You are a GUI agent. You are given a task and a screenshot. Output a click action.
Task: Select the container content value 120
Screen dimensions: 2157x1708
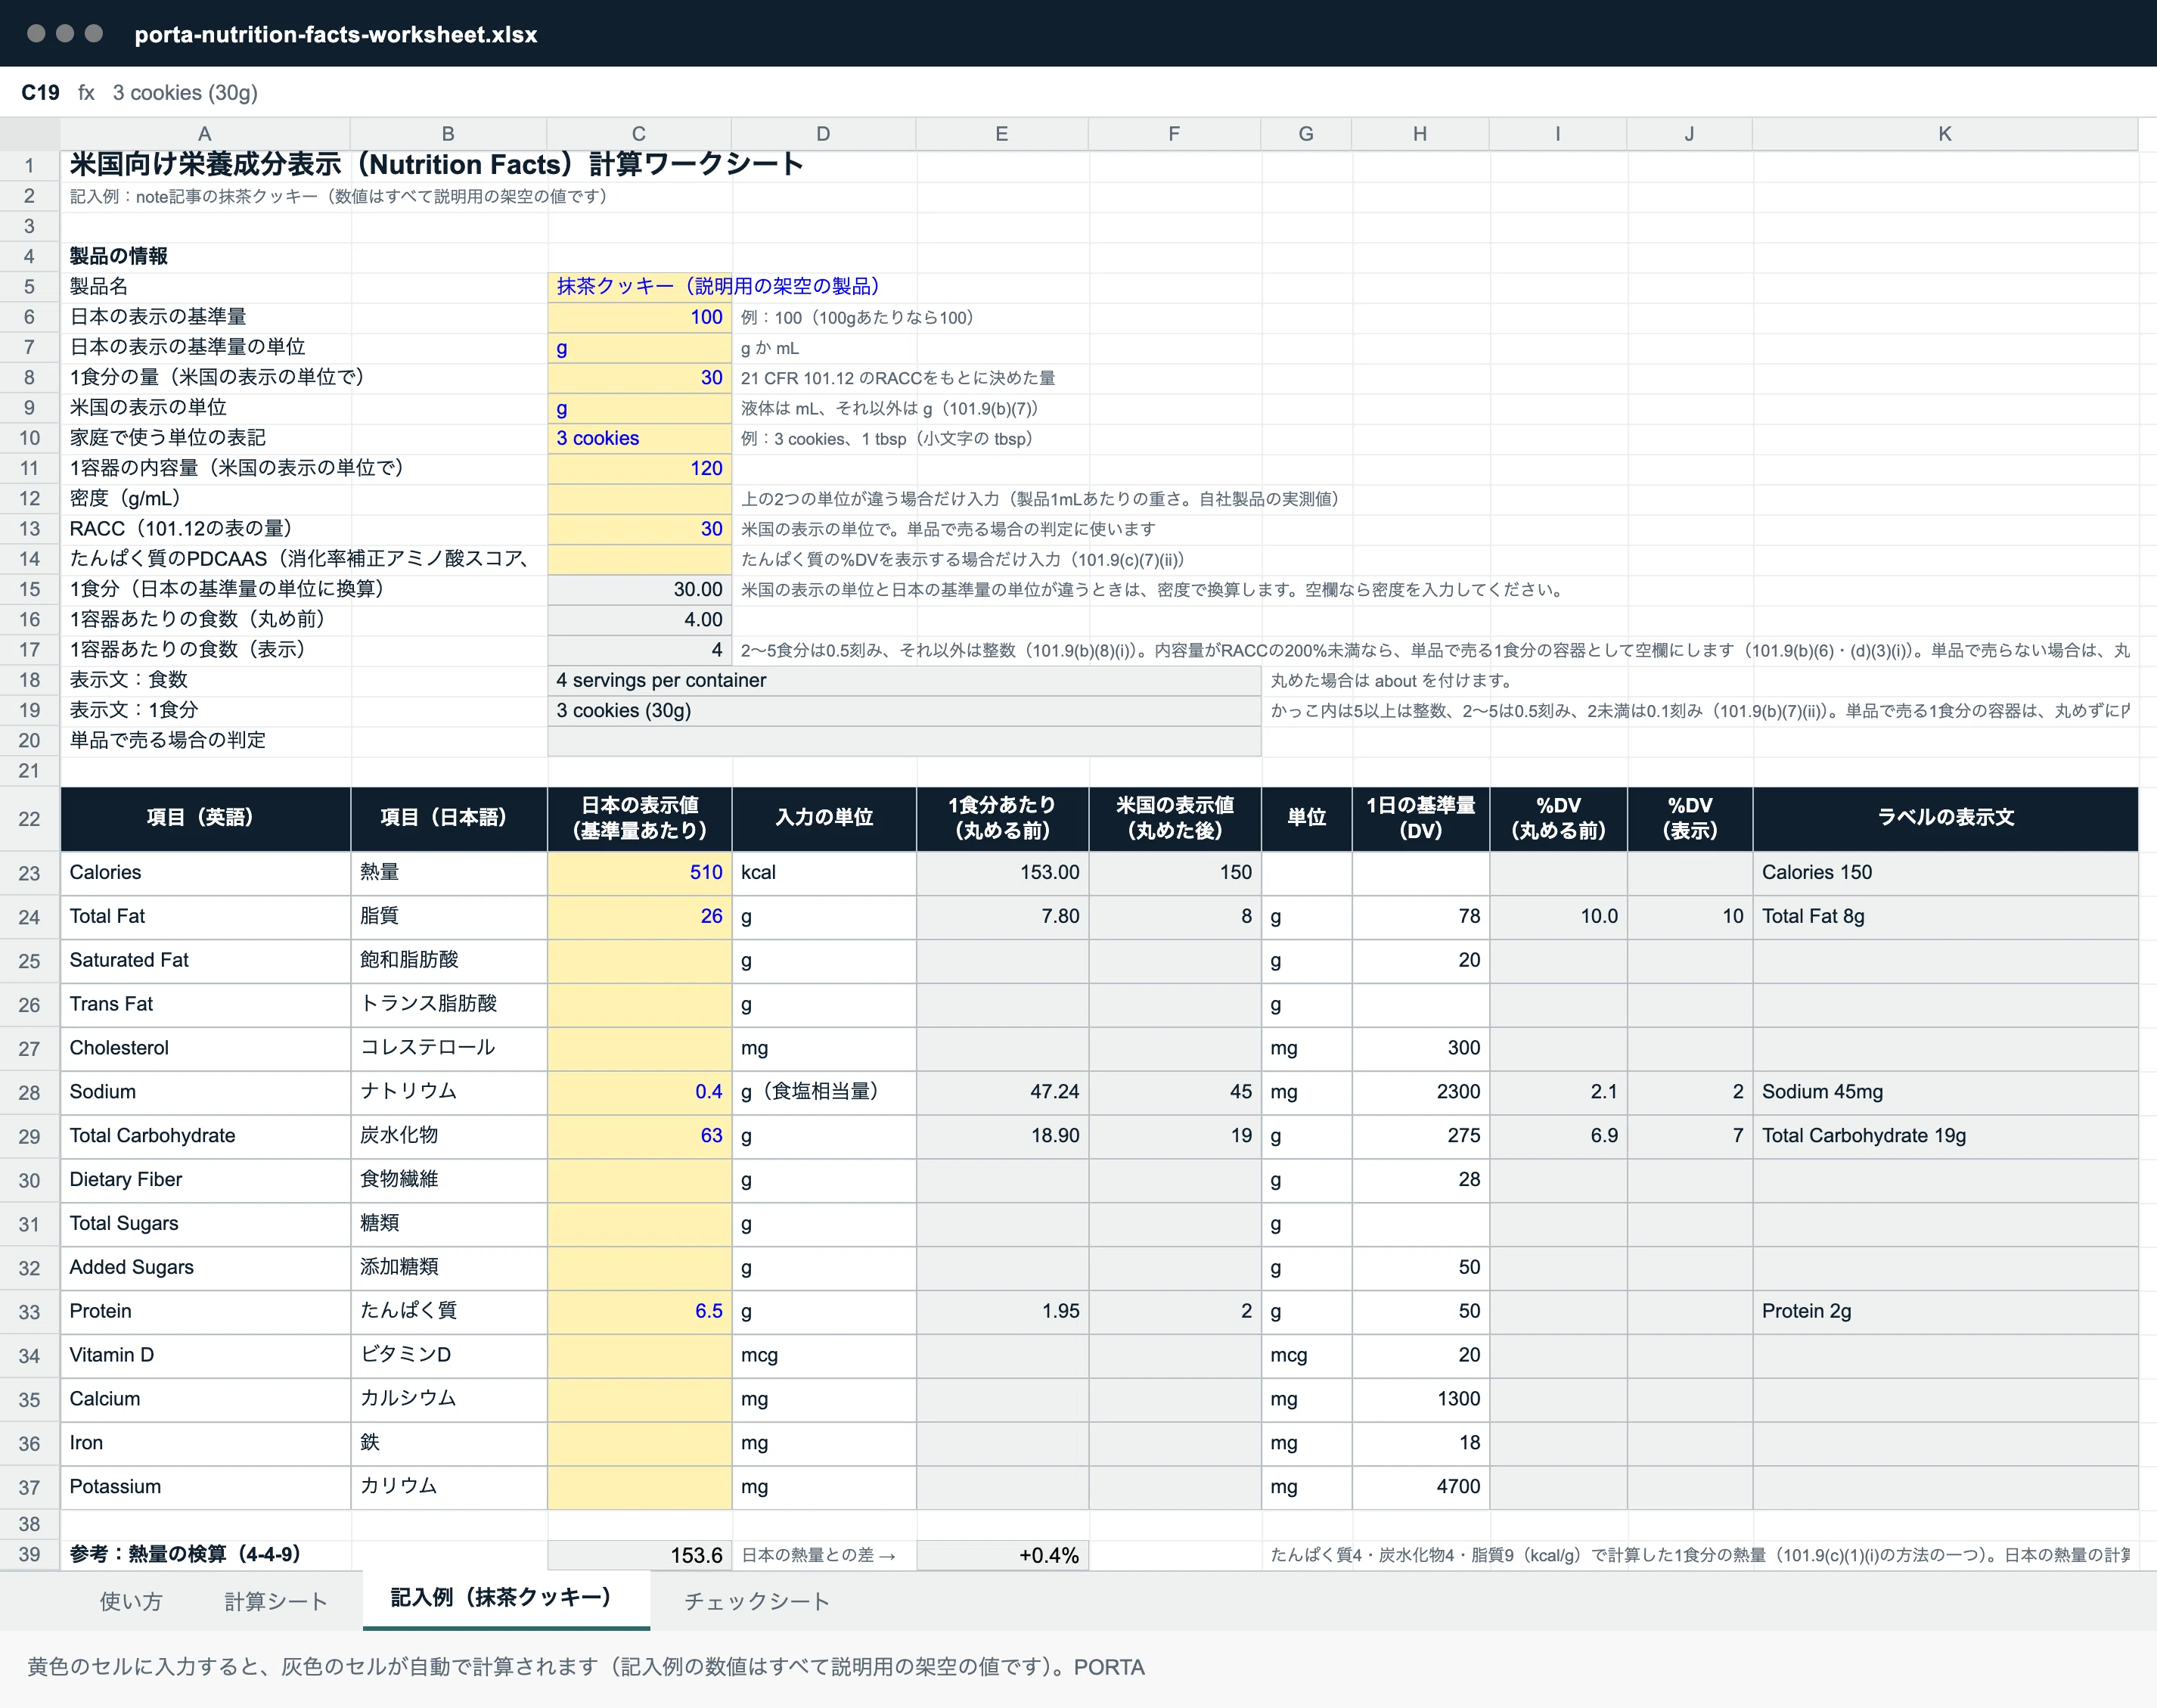(639, 468)
